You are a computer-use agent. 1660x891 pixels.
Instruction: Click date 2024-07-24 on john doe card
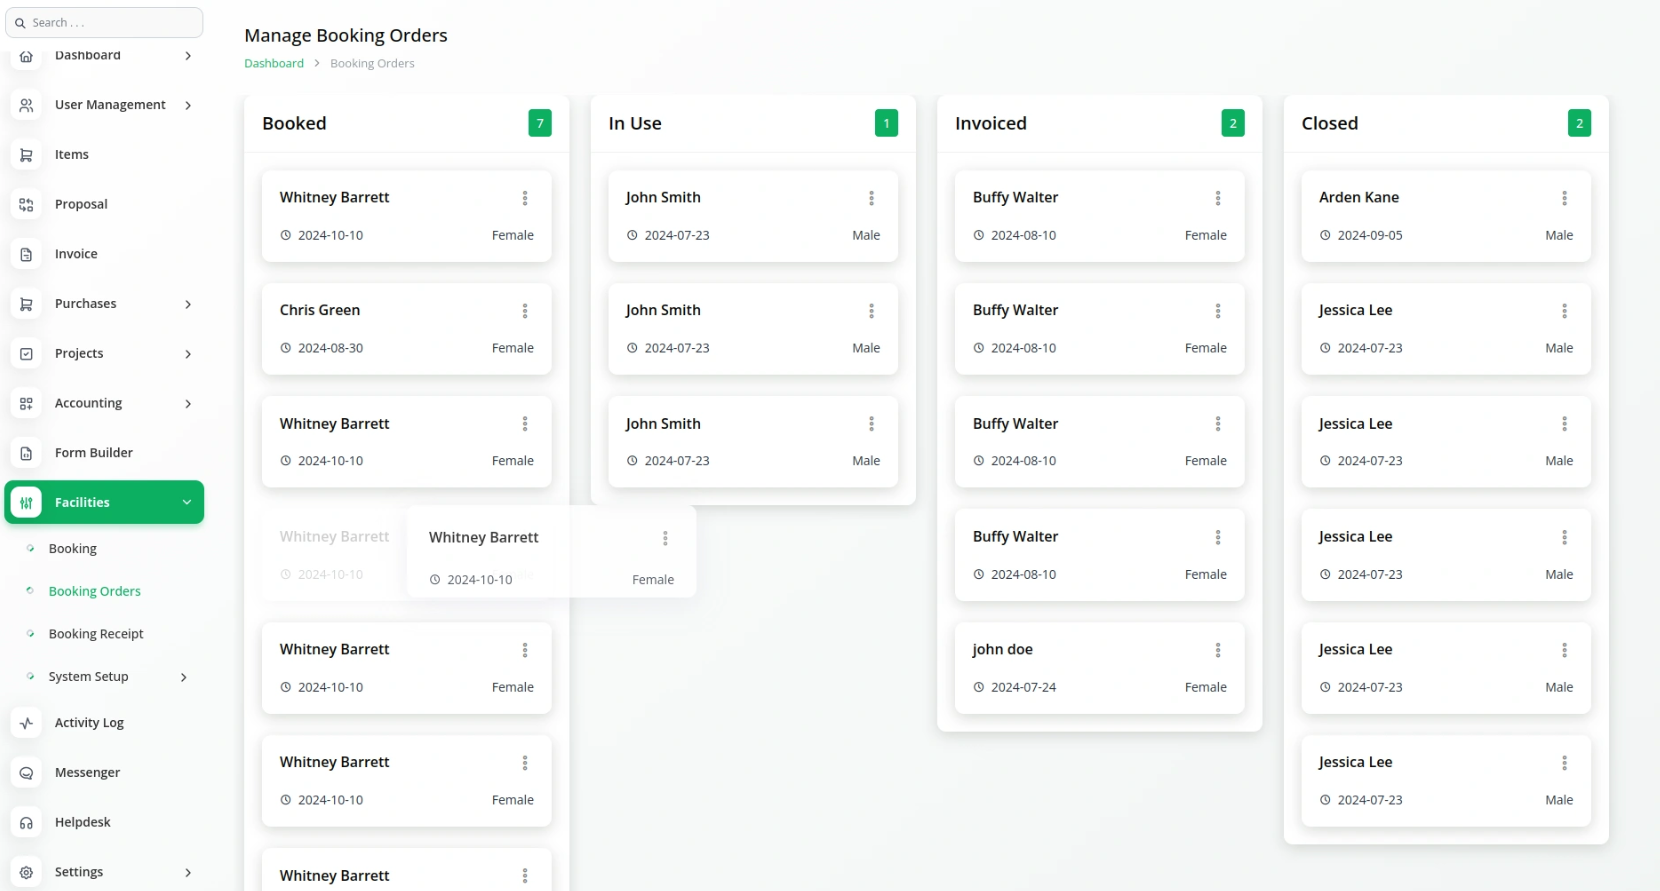(x=1023, y=687)
